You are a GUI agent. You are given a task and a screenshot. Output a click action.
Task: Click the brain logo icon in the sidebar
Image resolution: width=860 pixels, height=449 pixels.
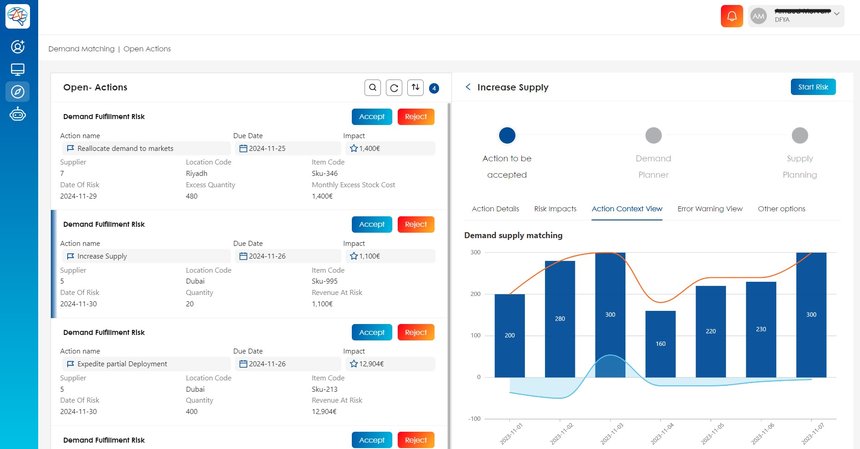(18, 16)
